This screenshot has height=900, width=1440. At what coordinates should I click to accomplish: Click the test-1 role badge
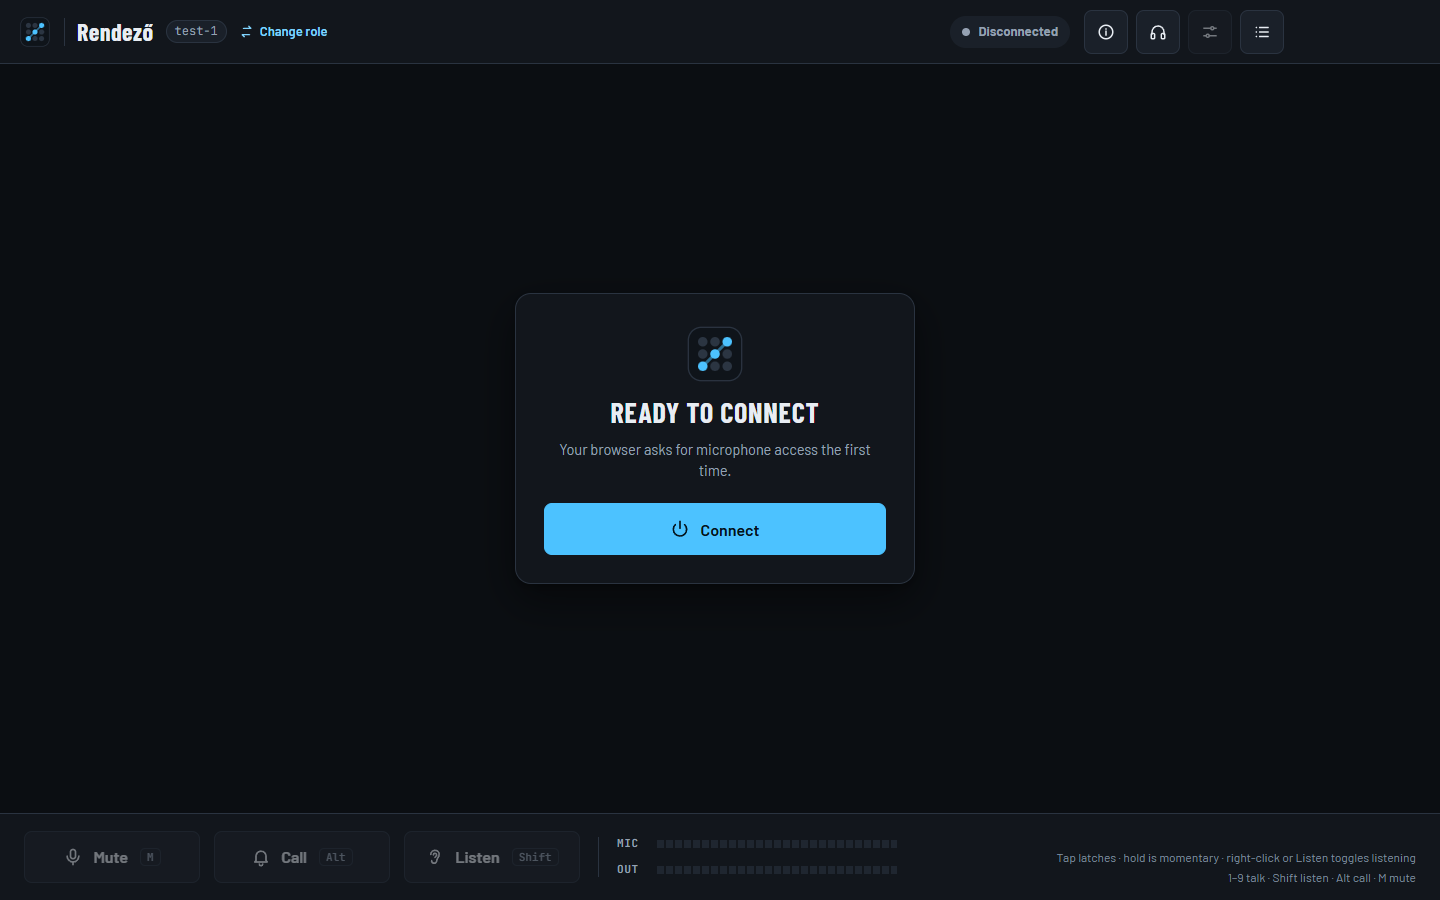tap(196, 32)
